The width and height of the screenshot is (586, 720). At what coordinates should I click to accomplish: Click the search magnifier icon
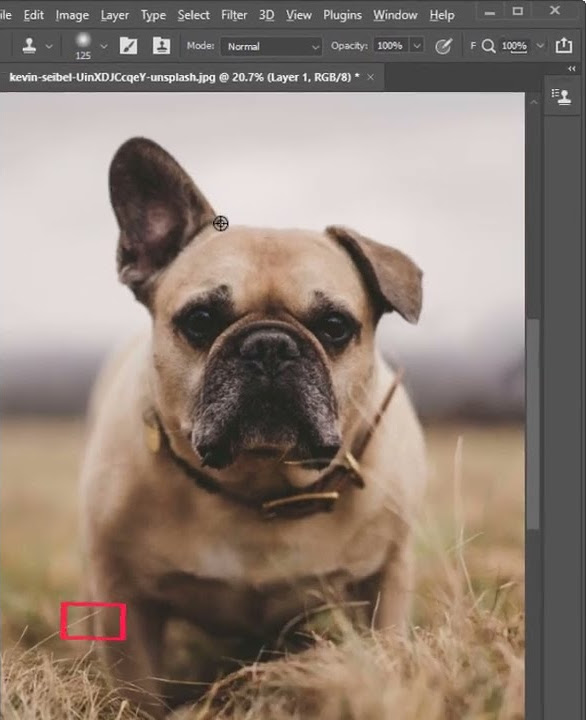489,46
